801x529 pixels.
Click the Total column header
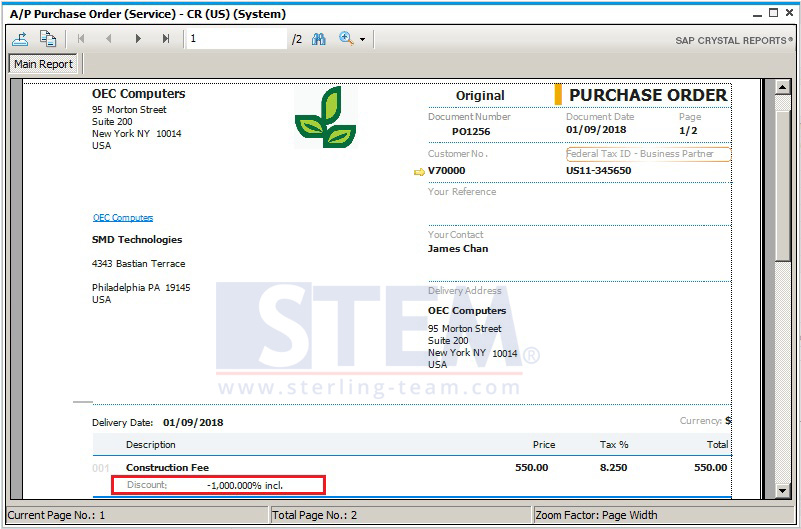717,445
